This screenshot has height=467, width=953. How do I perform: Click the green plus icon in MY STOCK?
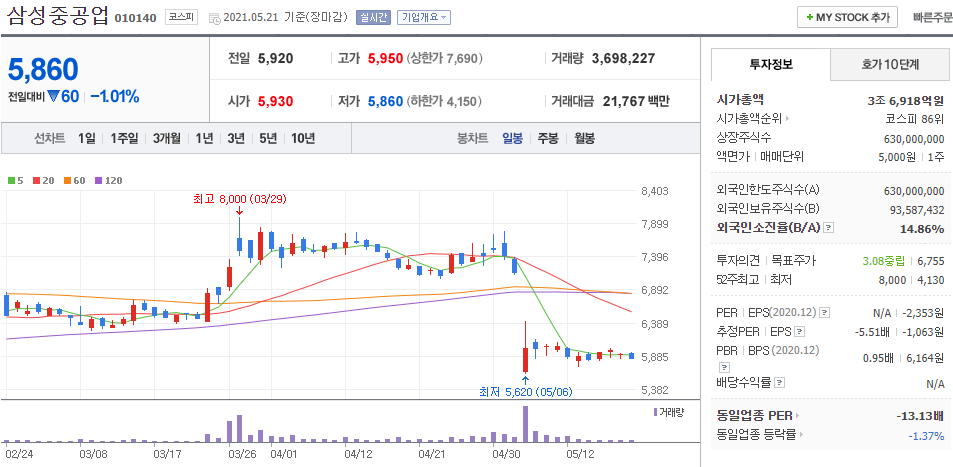pos(809,18)
